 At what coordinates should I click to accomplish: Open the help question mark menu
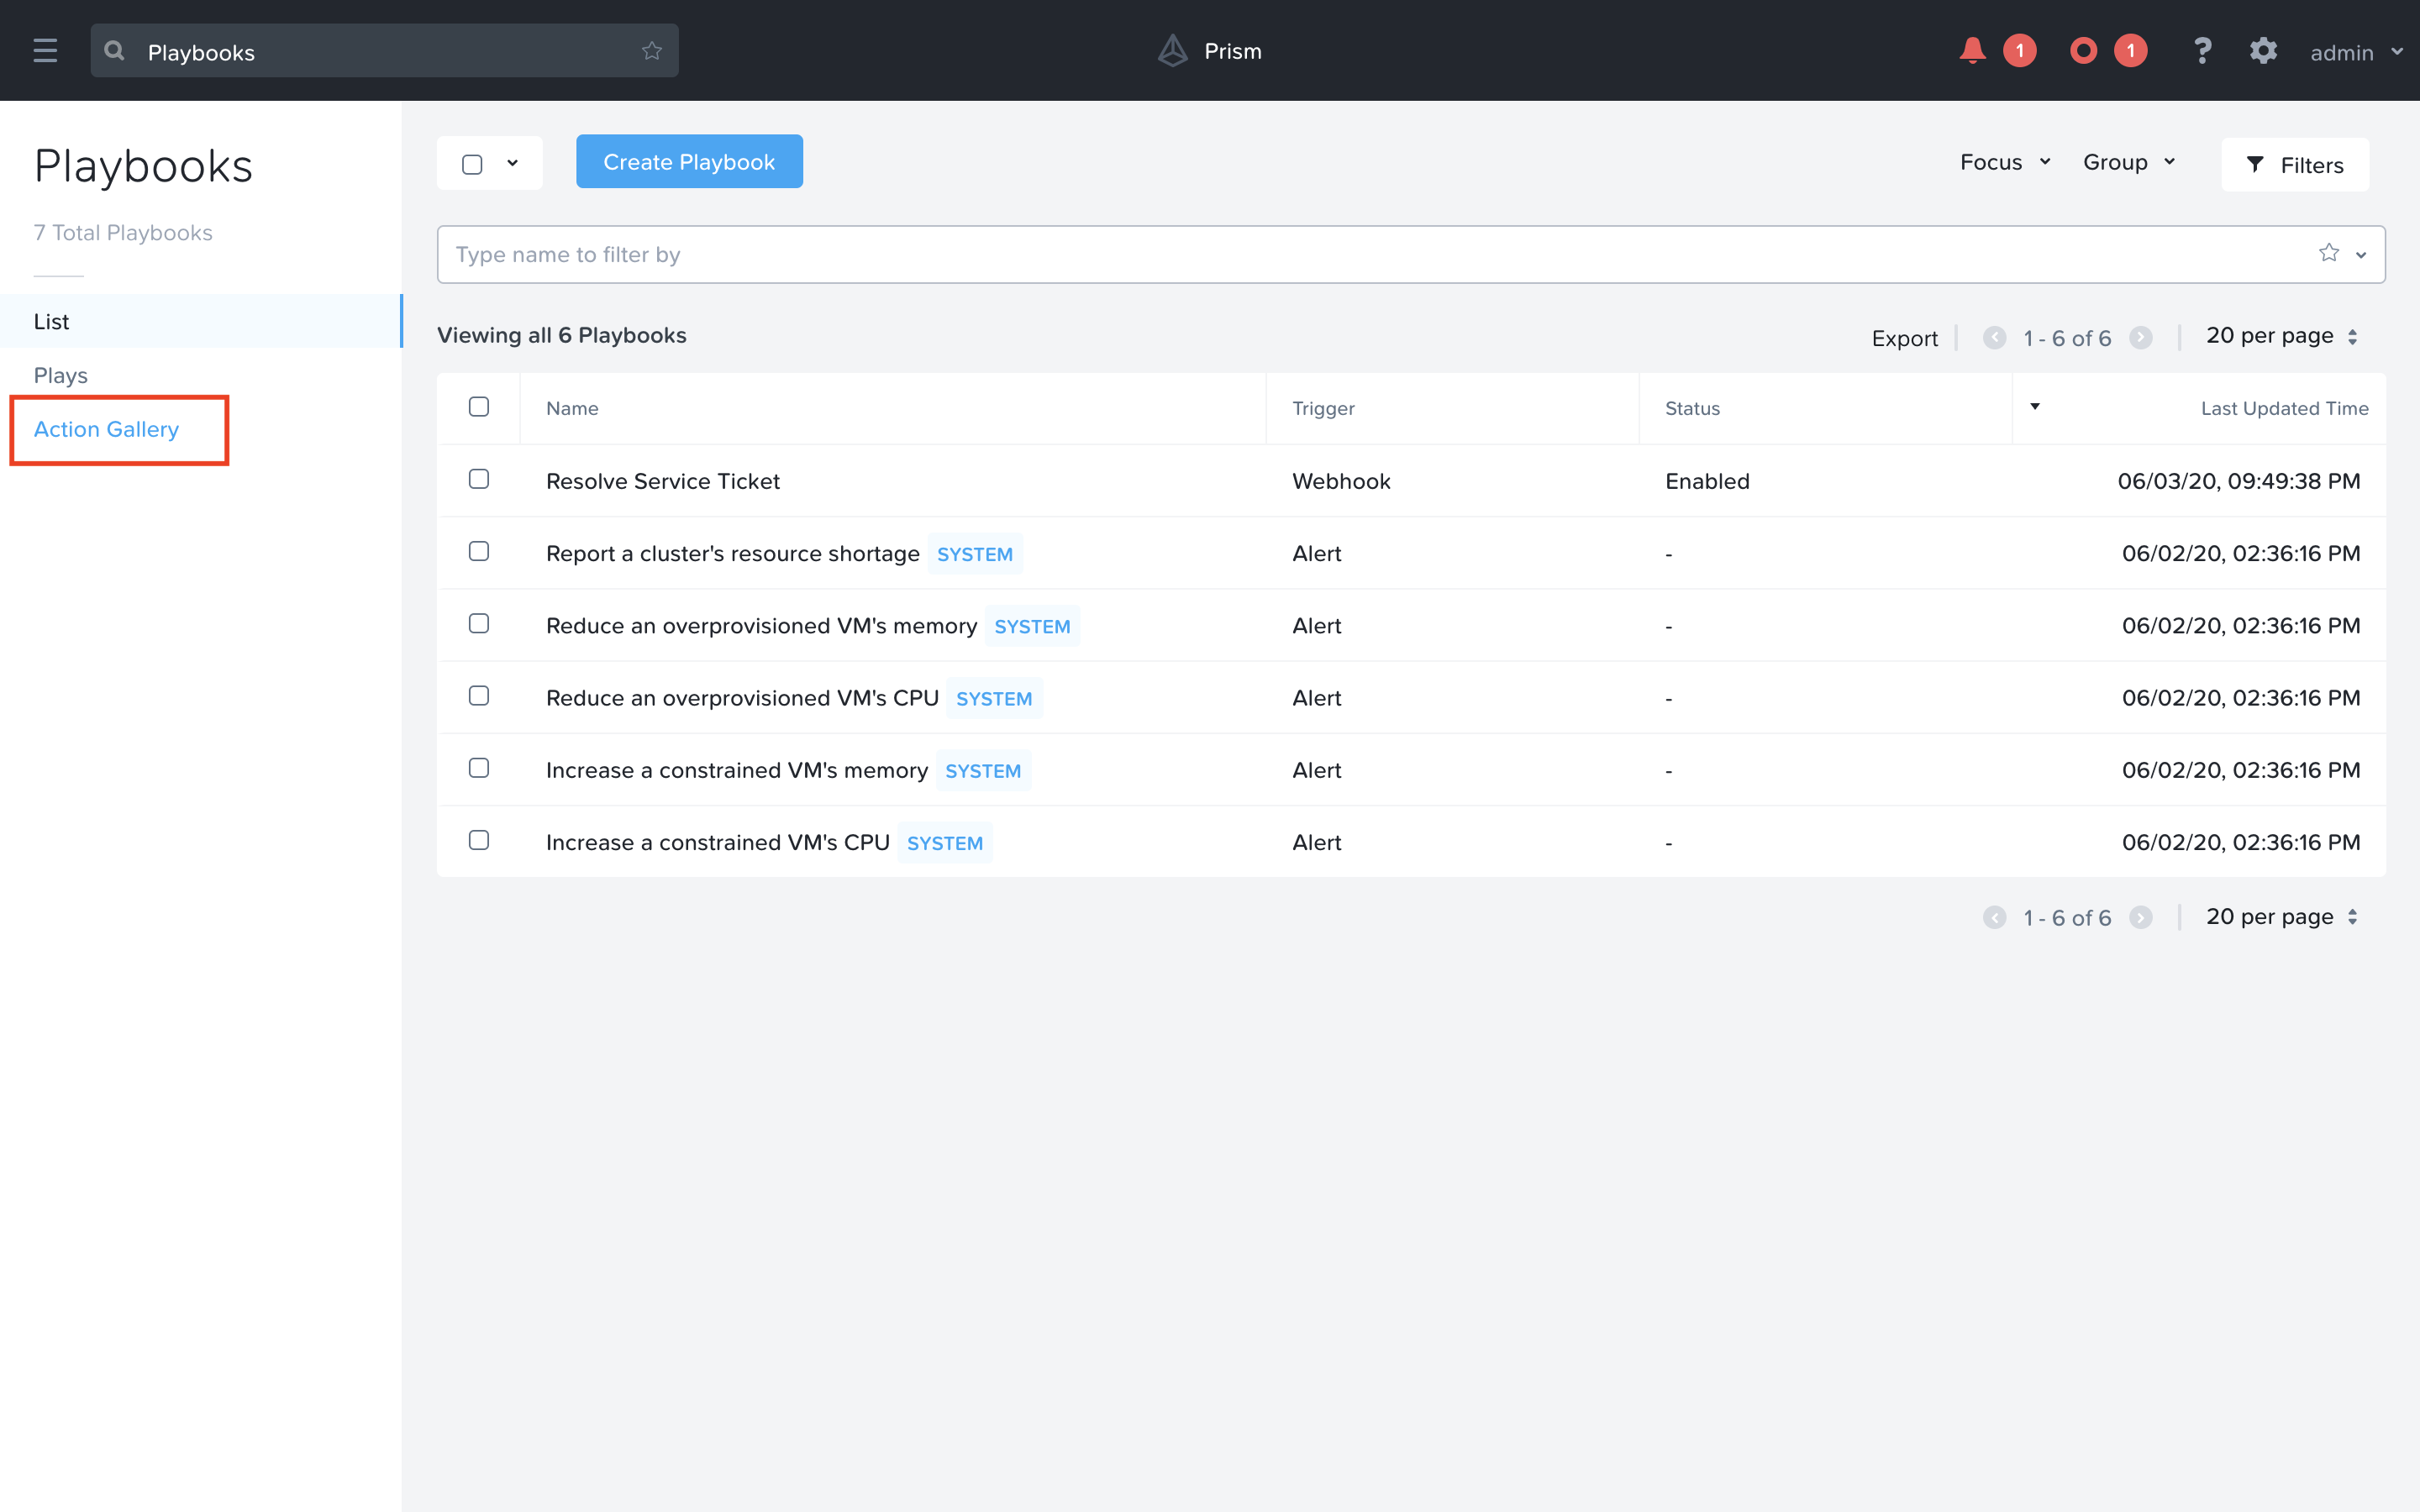pos(2202,51)
